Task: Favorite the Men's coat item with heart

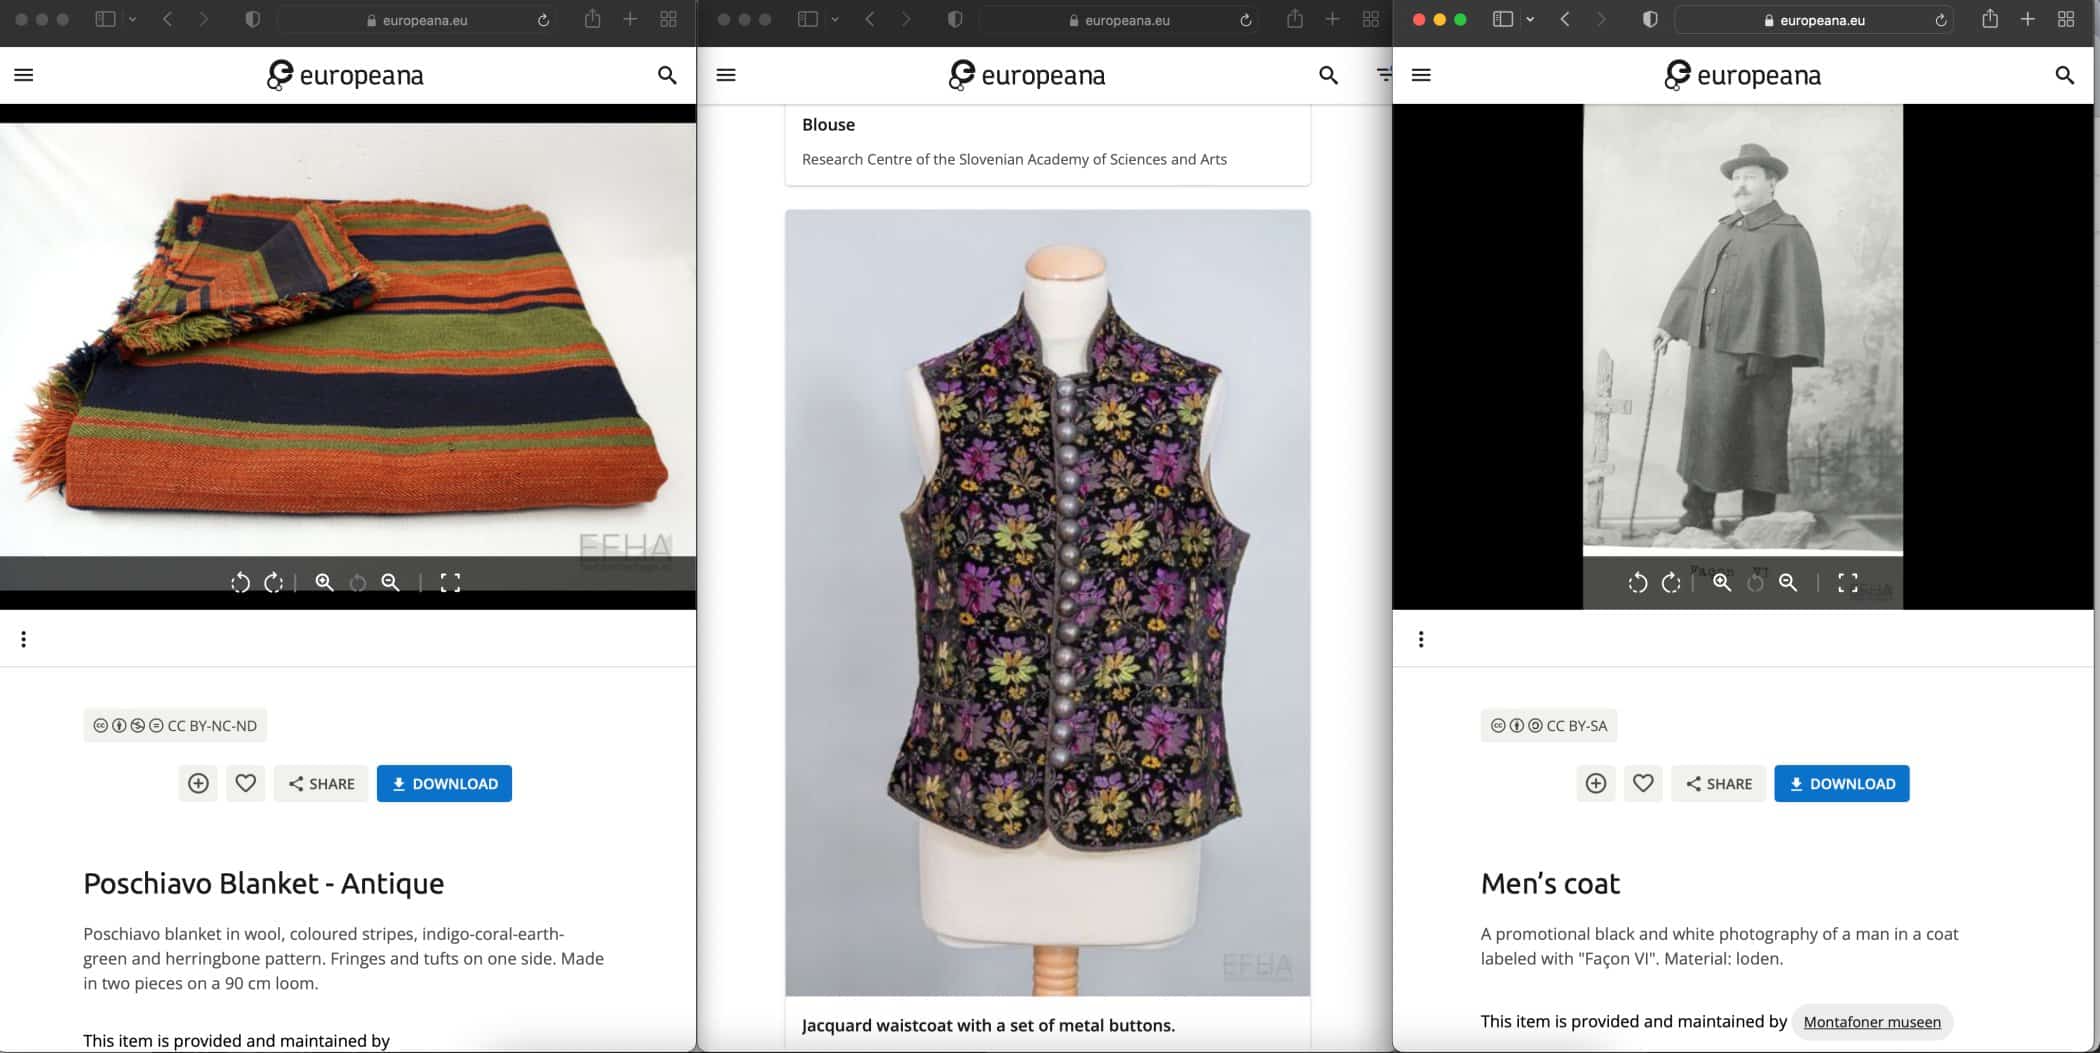Action: (x=1643, y=784)
